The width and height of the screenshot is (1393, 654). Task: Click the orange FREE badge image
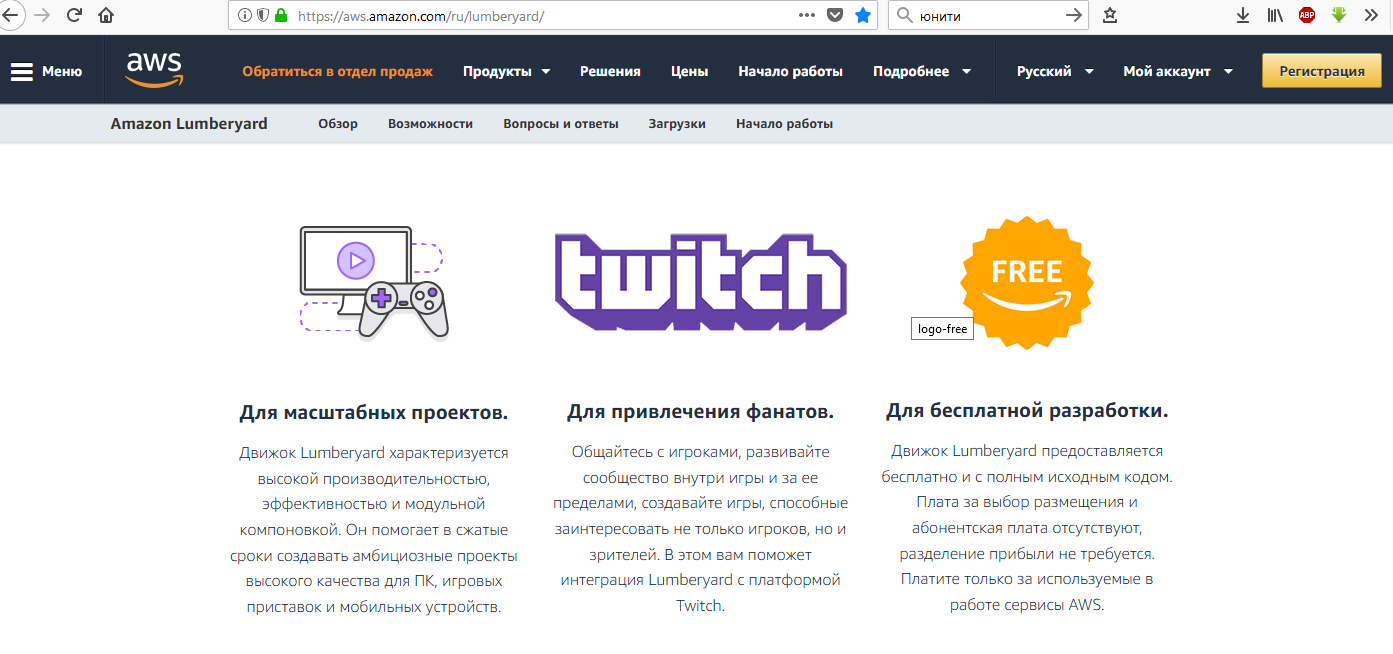point(1027,281)
